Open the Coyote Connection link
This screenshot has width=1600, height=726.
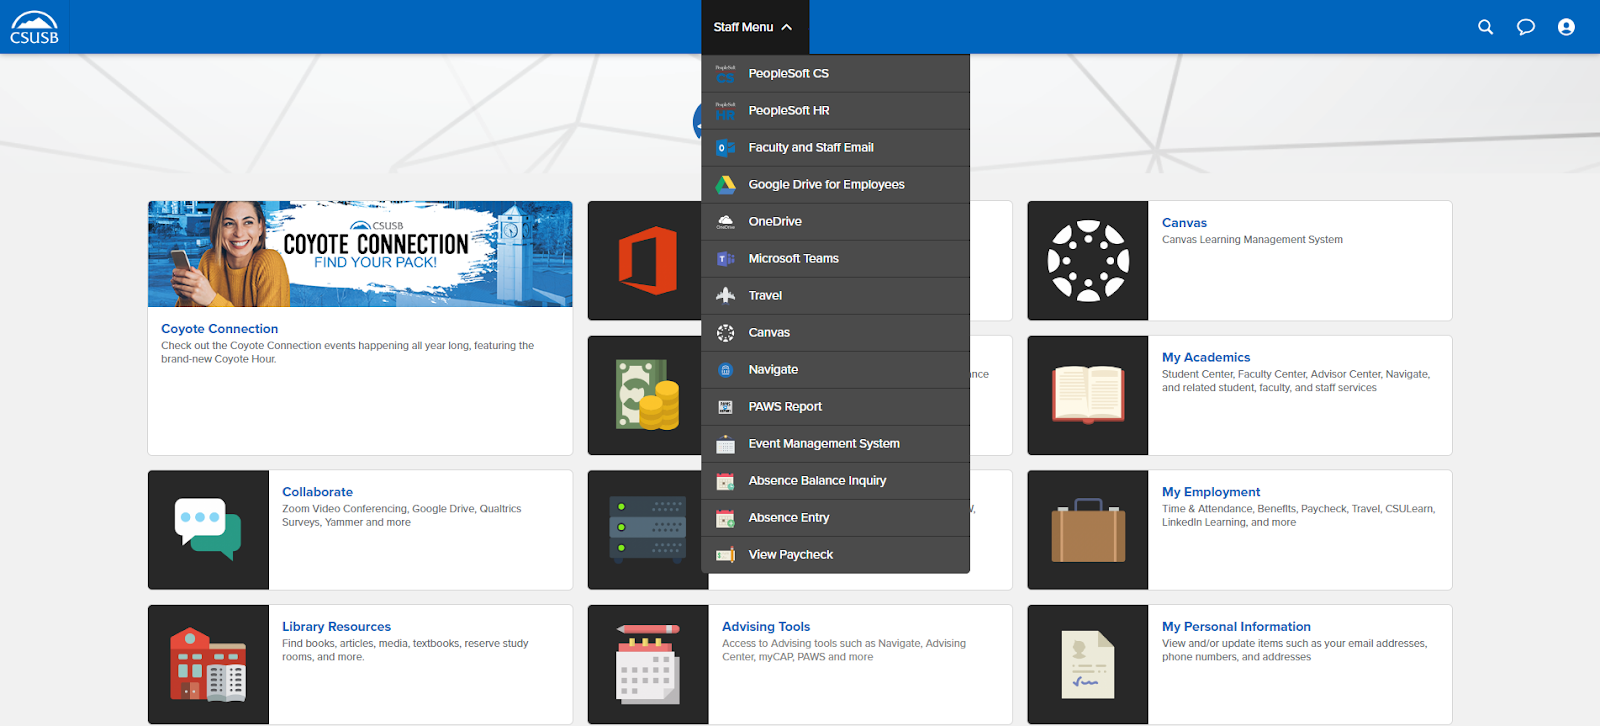[220, 329]
